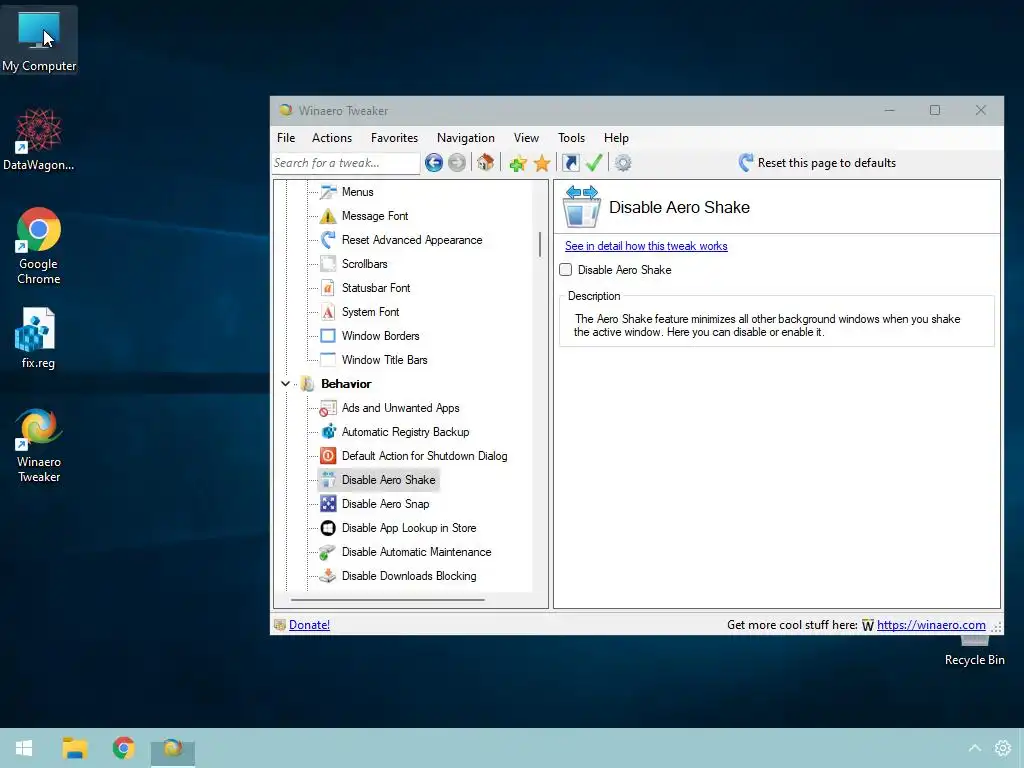Click the Window Borders icon
Viewport: 1024px width, 768px height.
pos(328,336)
